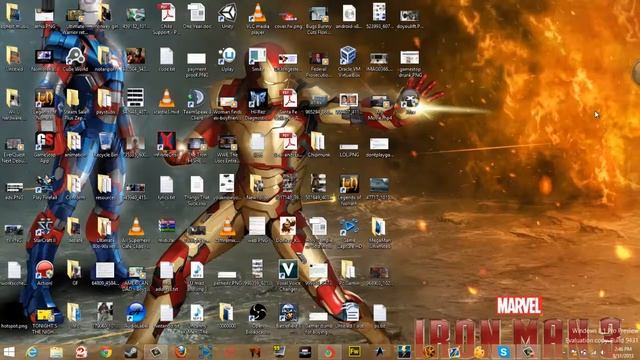
Task: Open Adobe Fireworks from taskbar
Action: [x=354, y=352]
